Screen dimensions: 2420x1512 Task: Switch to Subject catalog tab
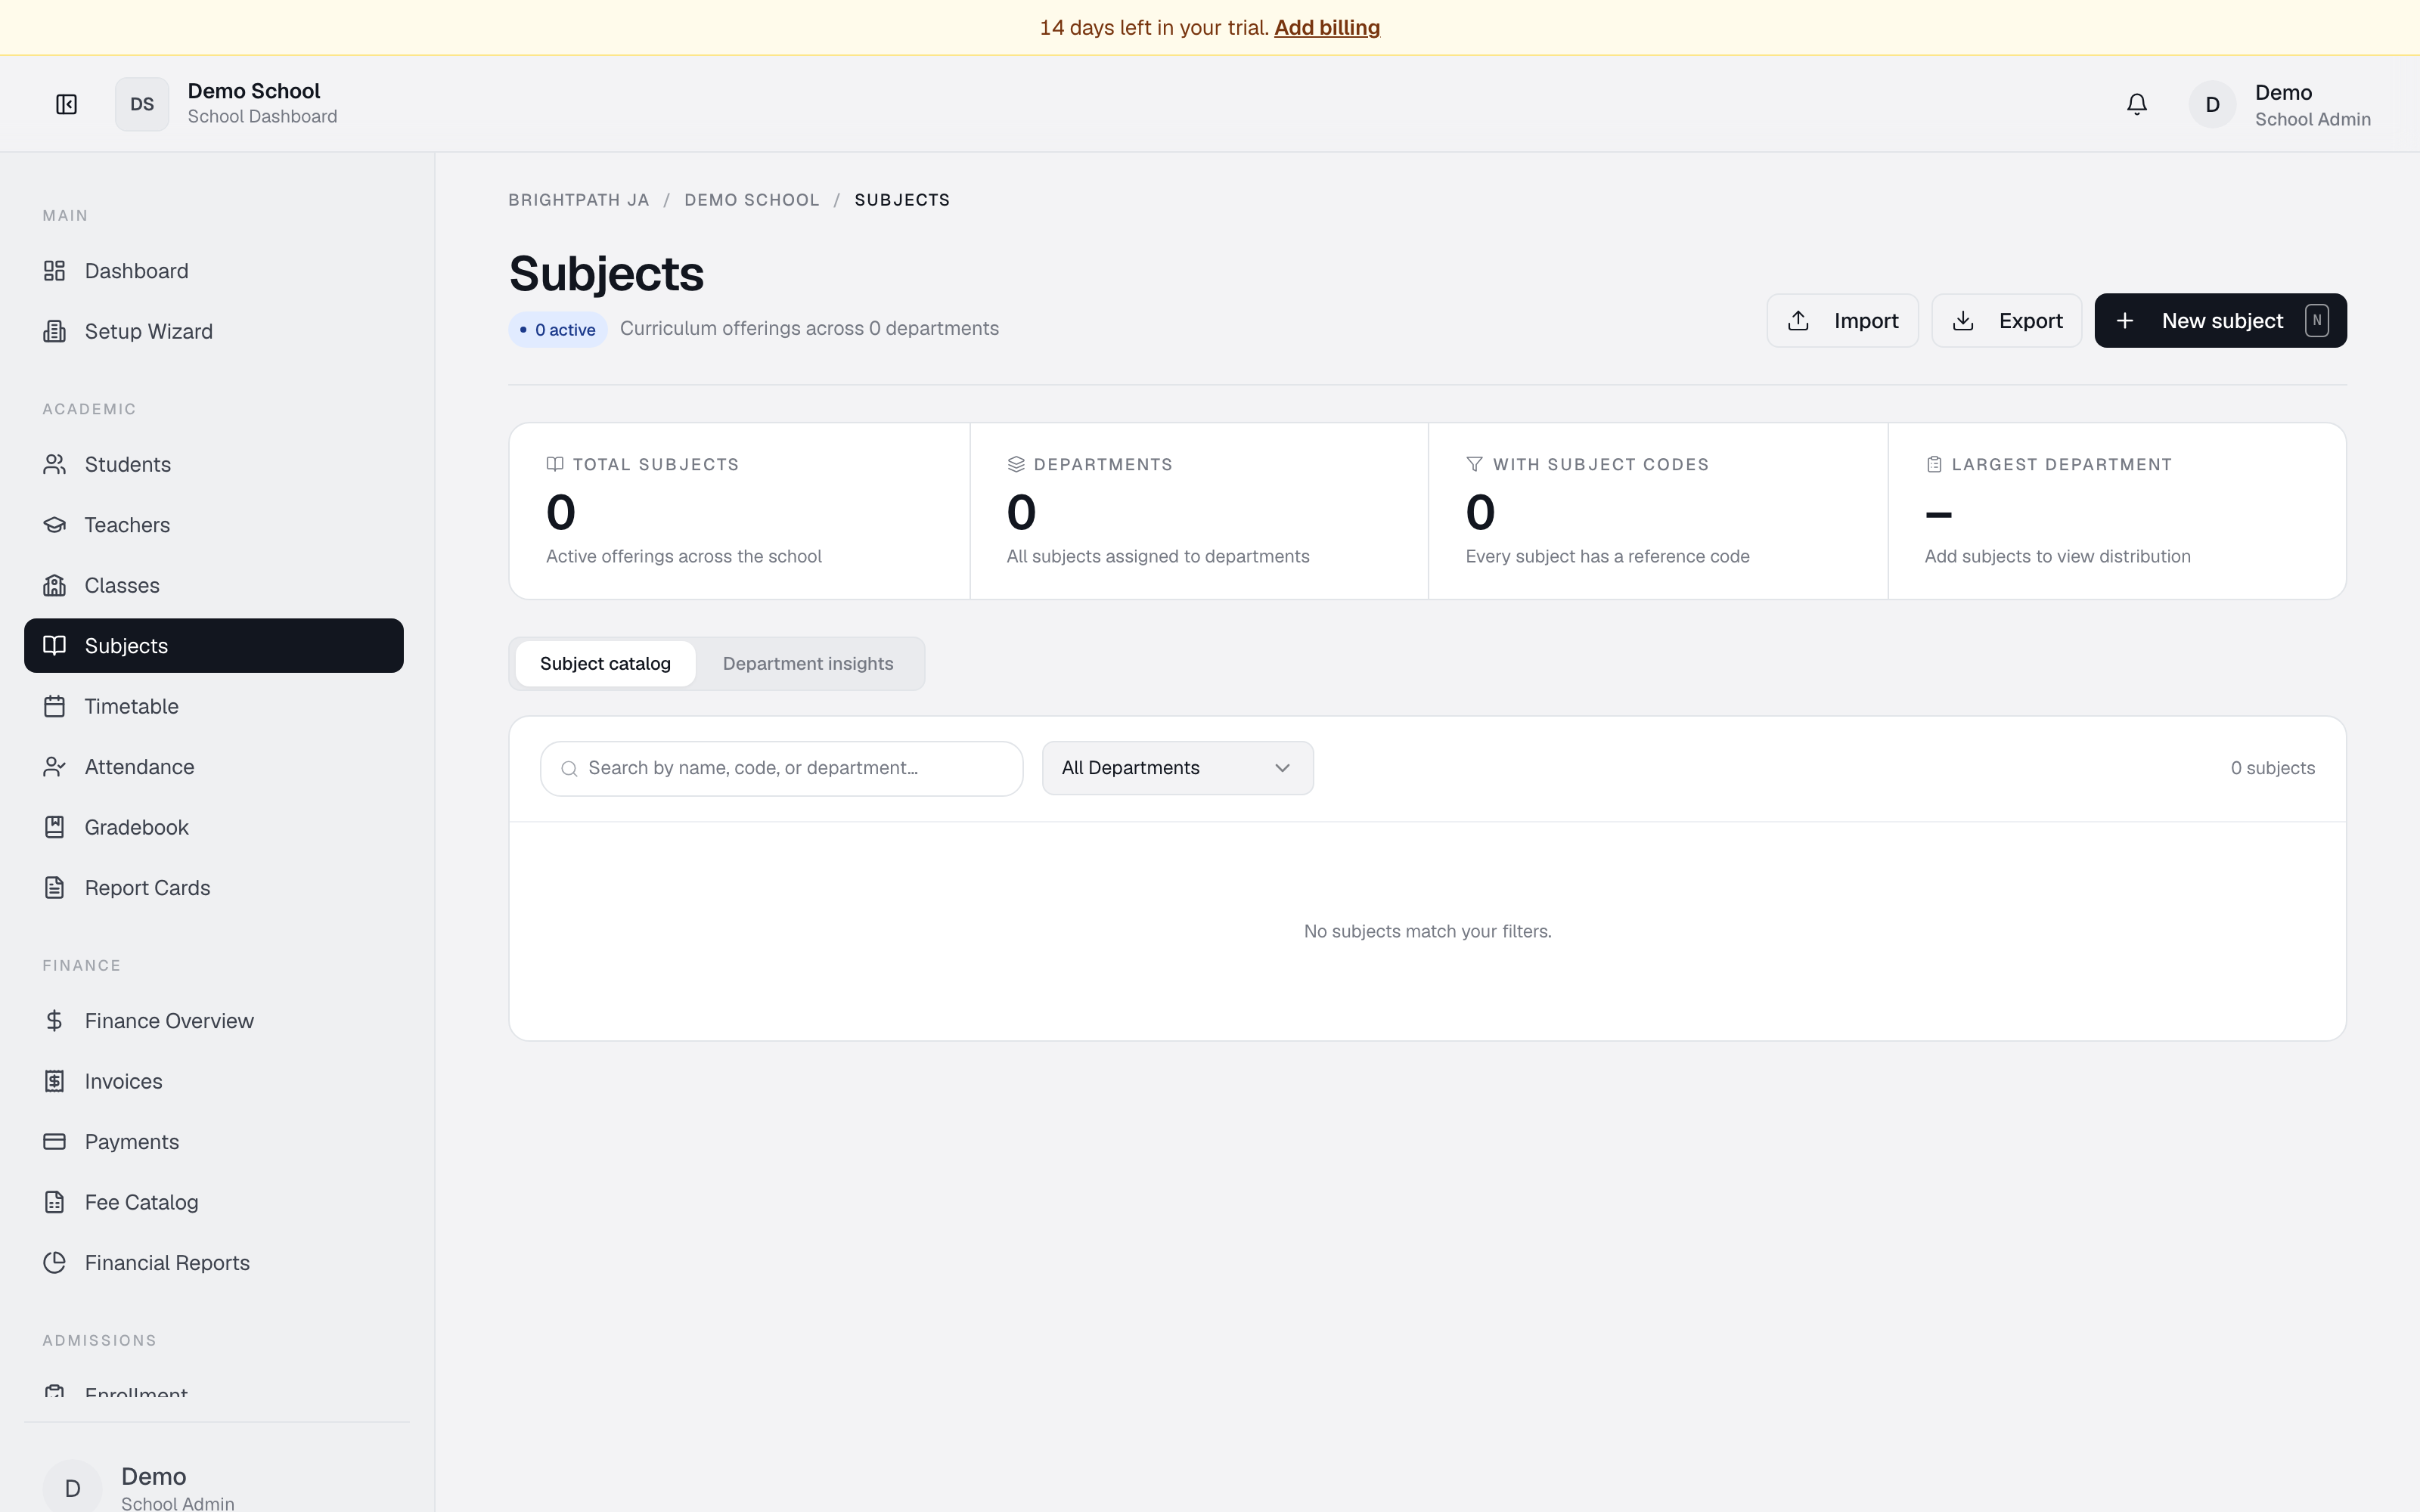click(x=605, y=664)
